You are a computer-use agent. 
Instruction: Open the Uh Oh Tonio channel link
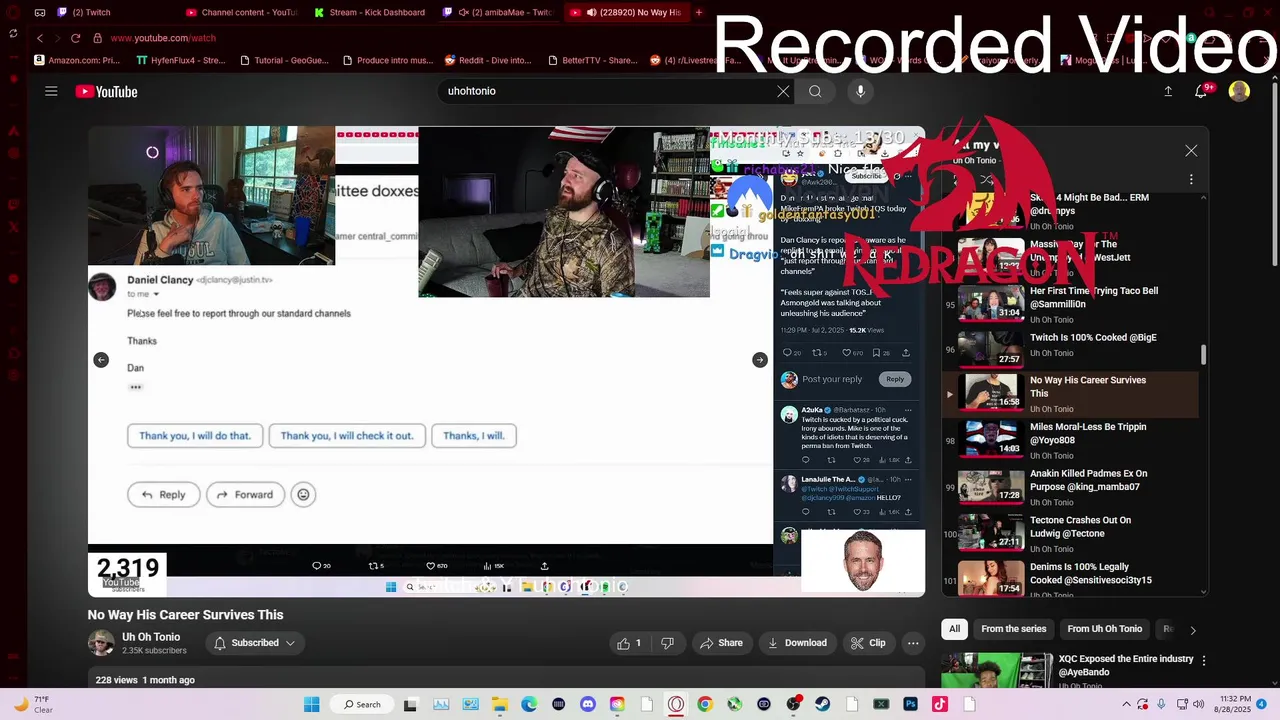(151, 637)
